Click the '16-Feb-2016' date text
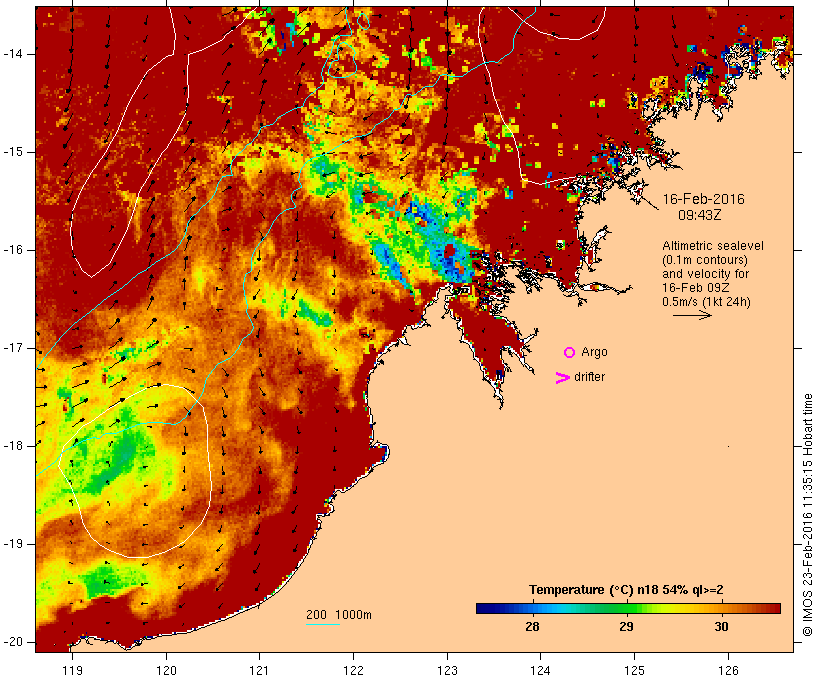The image size is (820, 680). (x=703, y=199)
